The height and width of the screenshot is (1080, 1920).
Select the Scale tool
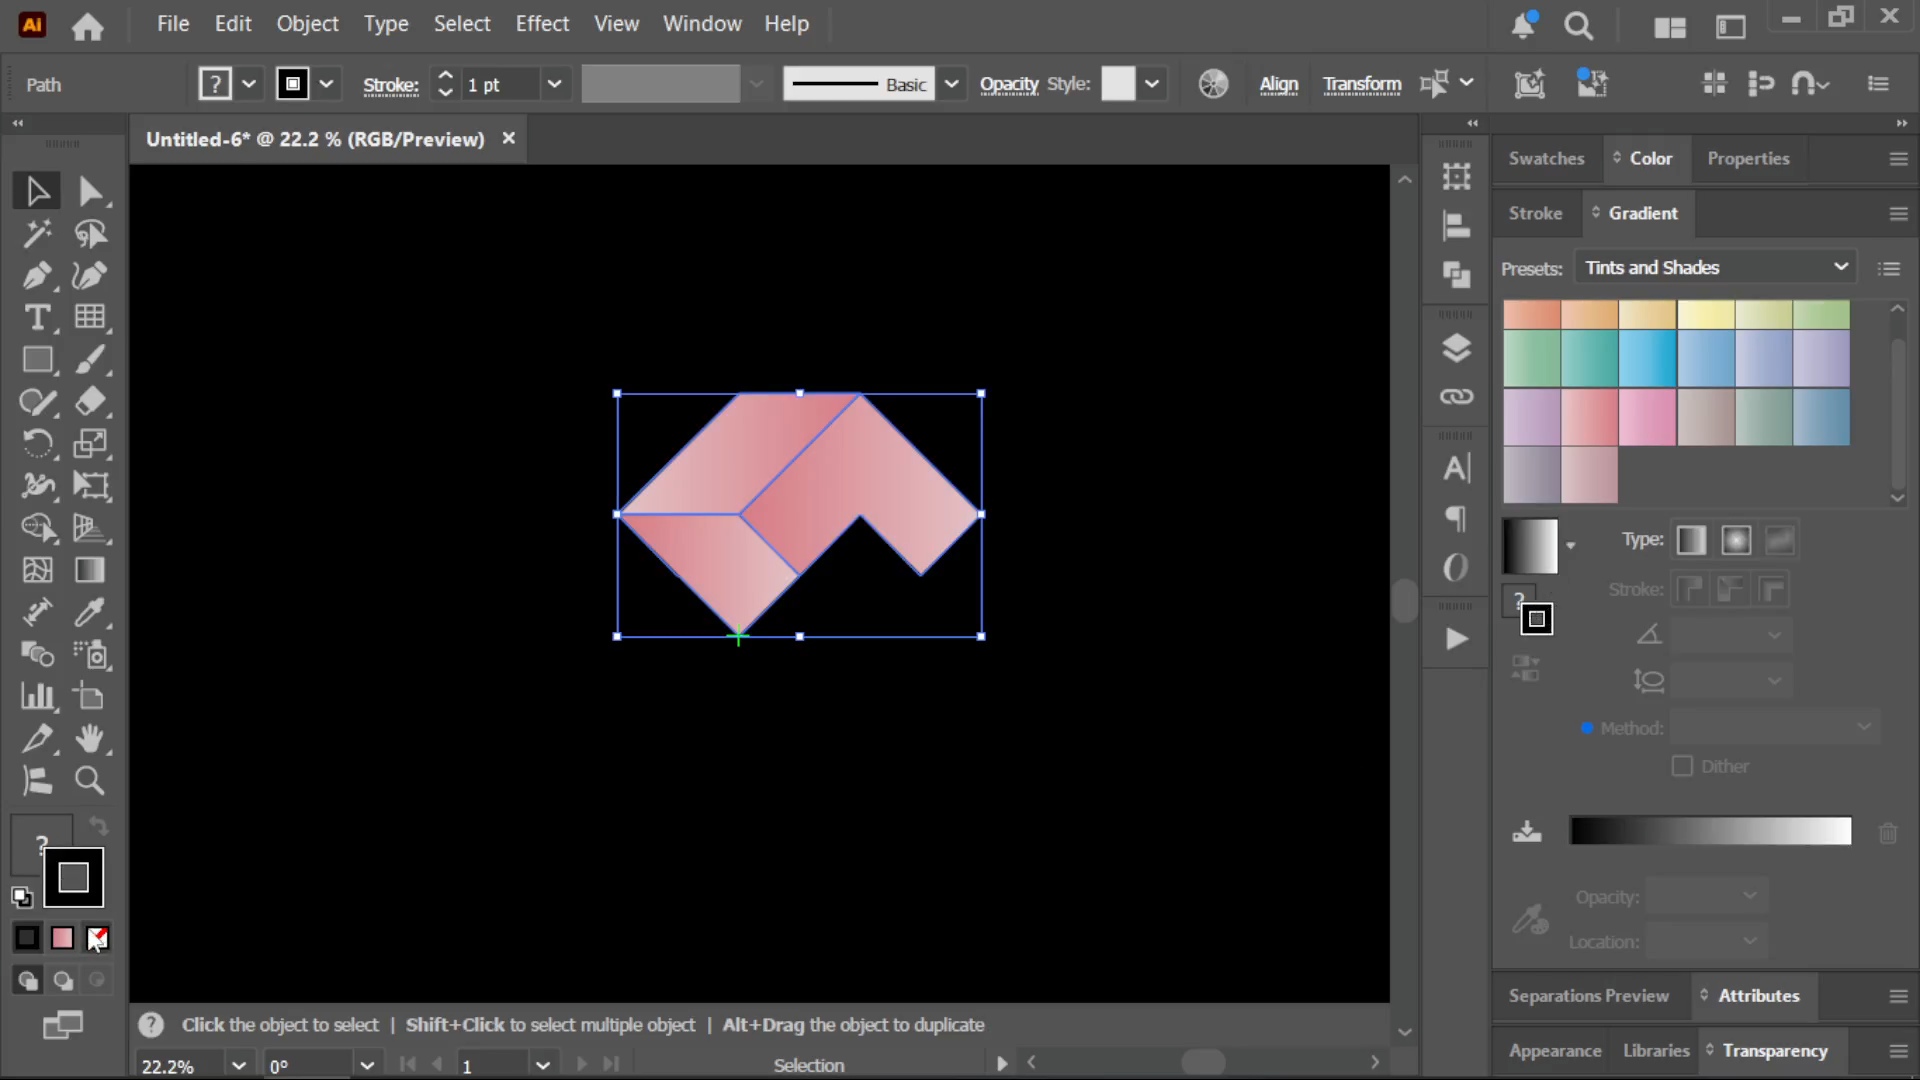(90, 444)
